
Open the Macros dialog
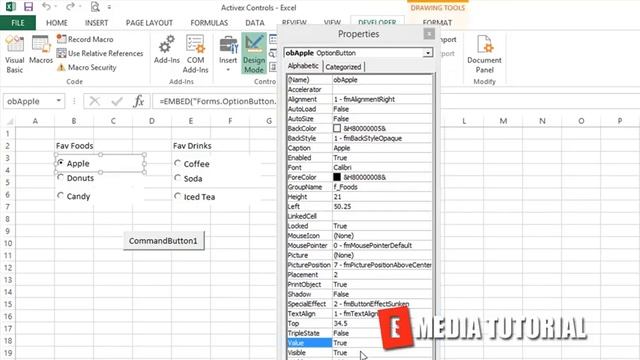(x=41, y=50)
